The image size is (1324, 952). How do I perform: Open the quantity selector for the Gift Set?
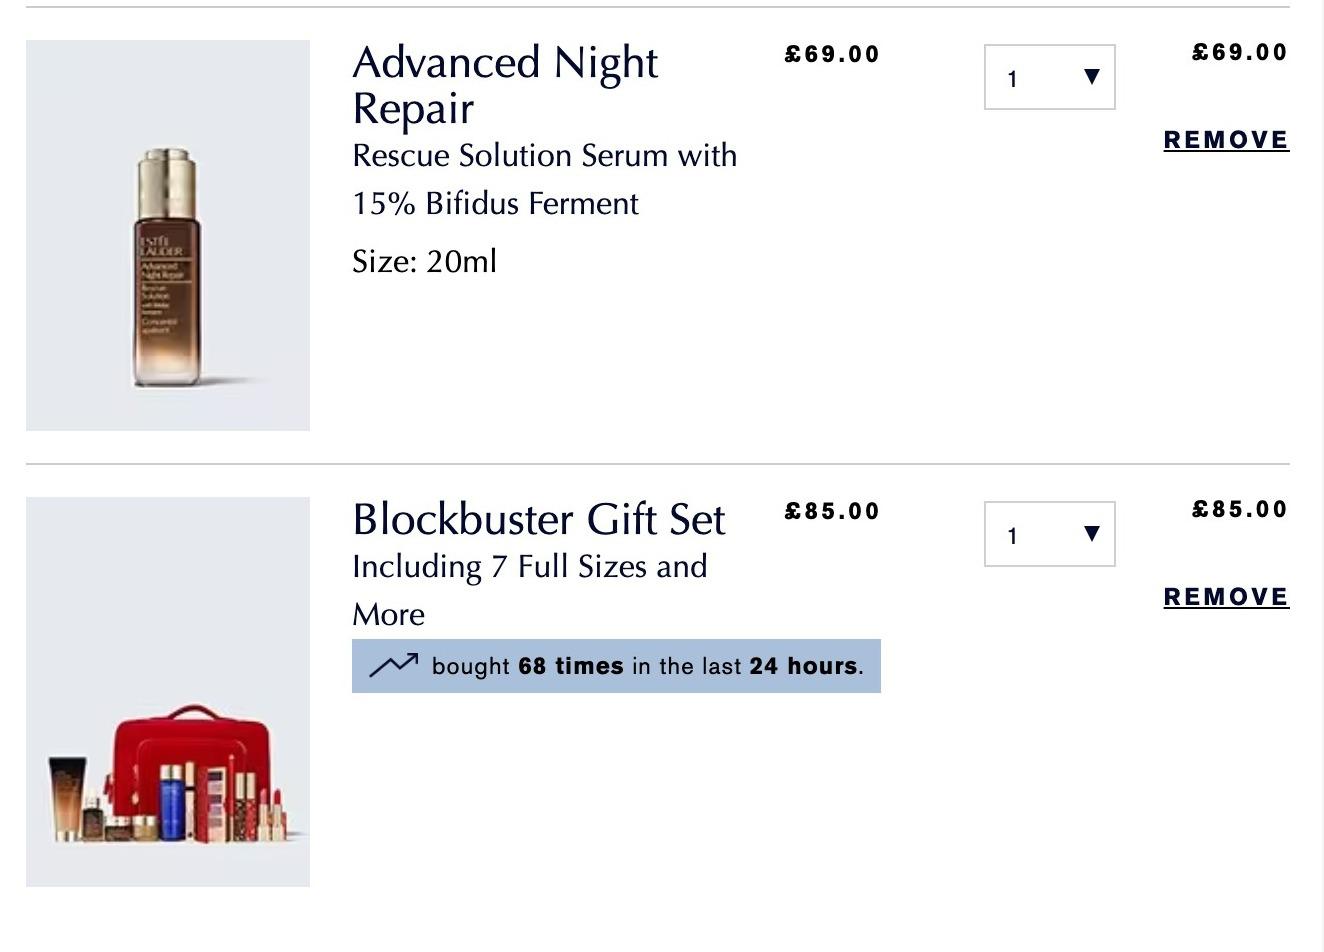[x=1050, y=534]
